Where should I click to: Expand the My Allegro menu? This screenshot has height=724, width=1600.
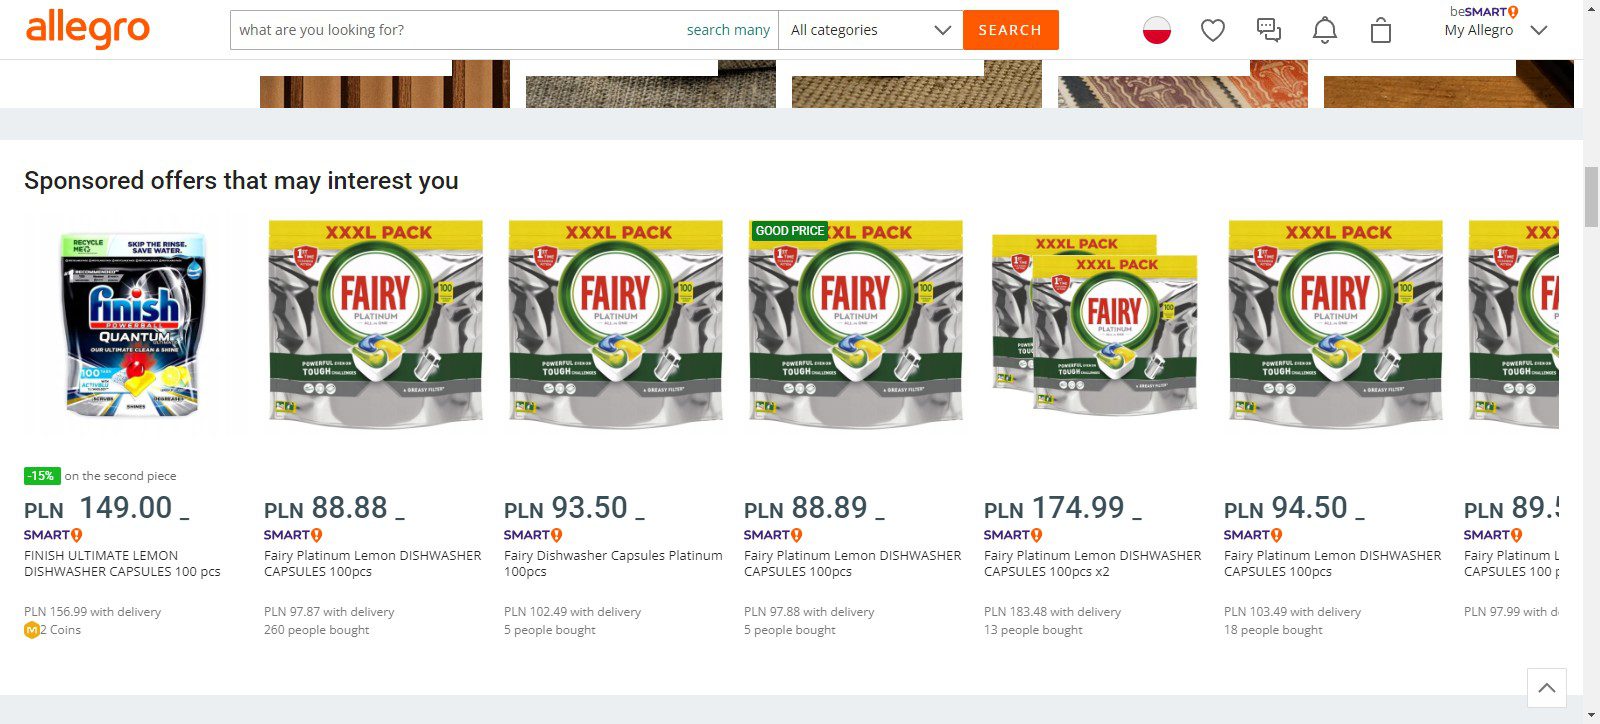point(1495,30)
